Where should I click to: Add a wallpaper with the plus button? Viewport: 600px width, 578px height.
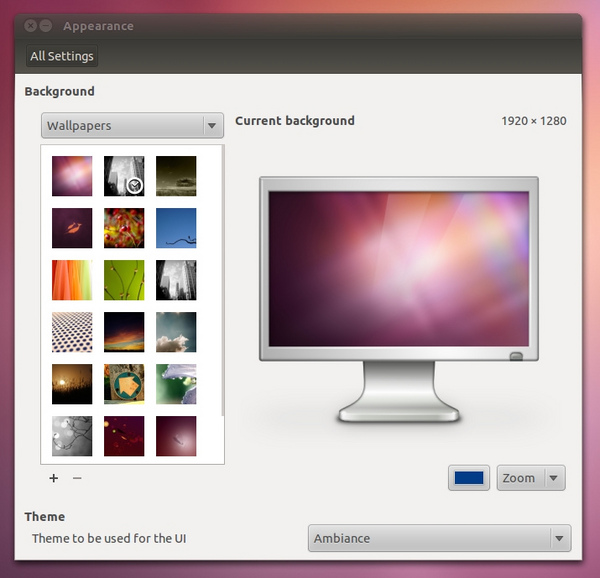54,478
